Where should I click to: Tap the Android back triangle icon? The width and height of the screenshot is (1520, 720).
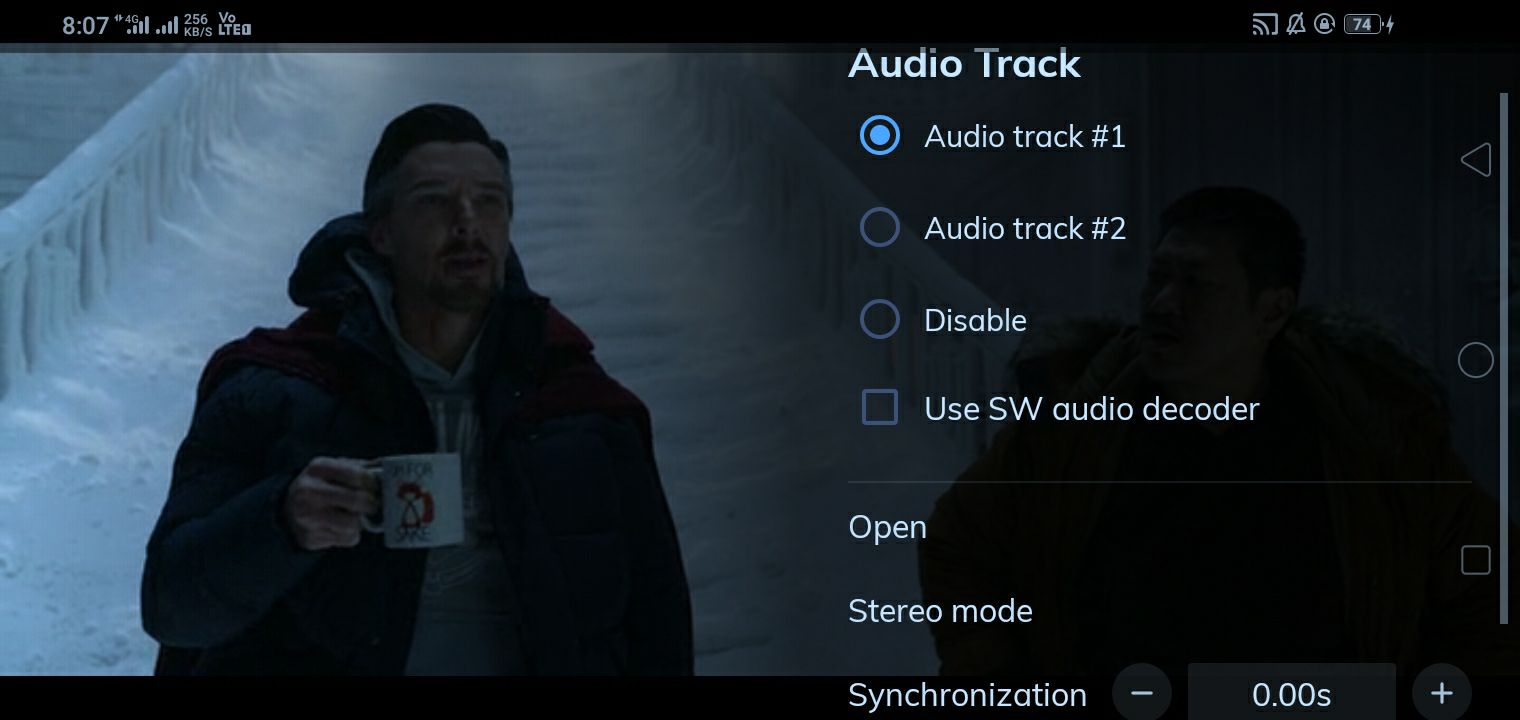point(1476,160)
